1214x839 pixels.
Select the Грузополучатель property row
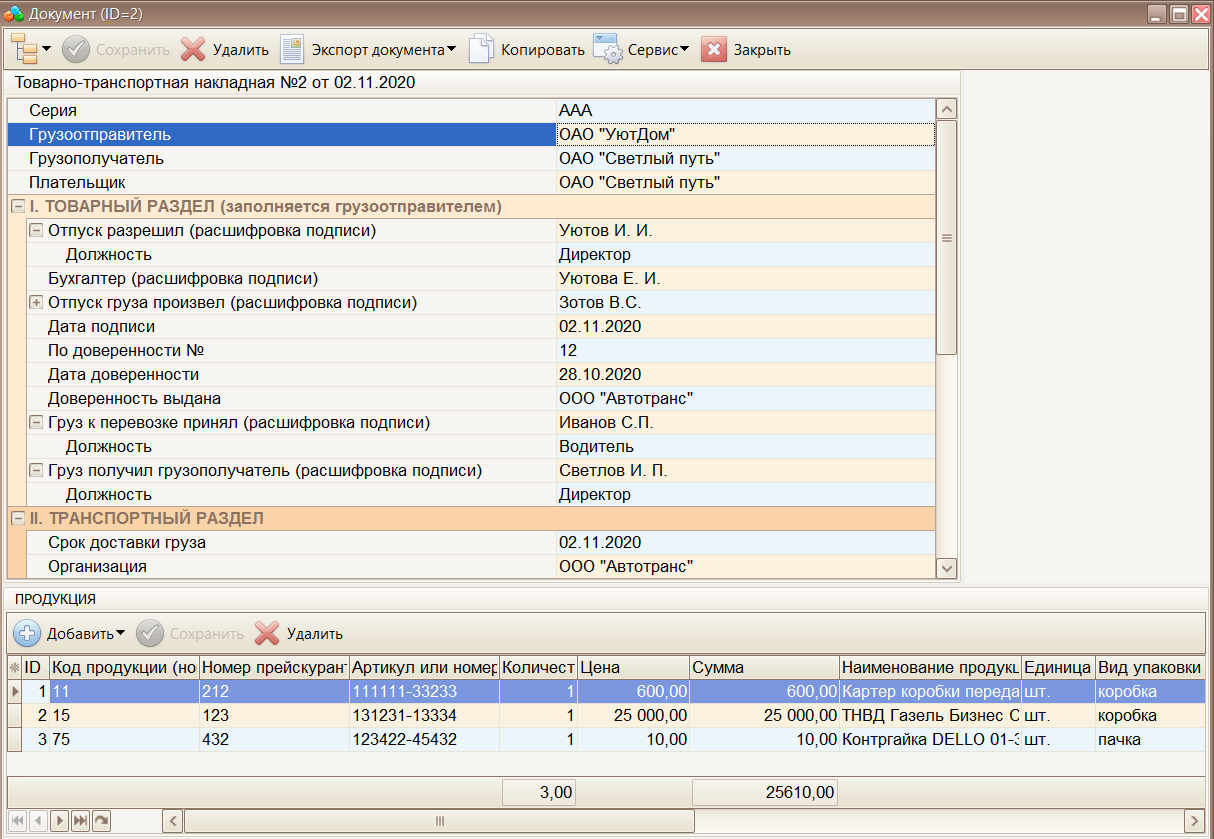click(471, 158)
